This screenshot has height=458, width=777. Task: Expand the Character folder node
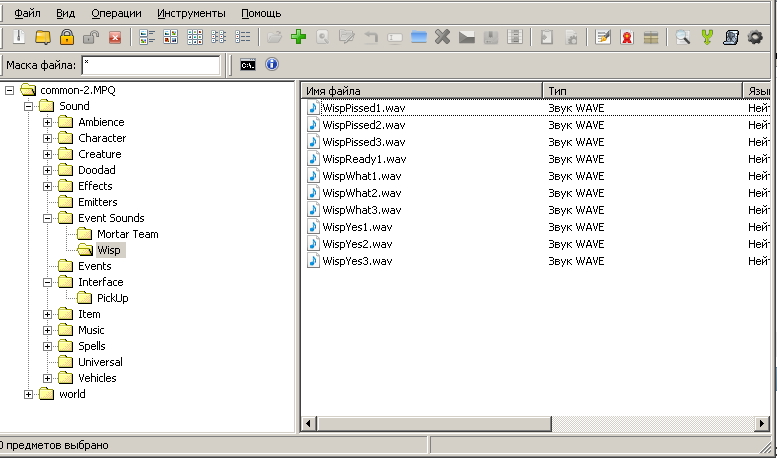coord(47,138)
